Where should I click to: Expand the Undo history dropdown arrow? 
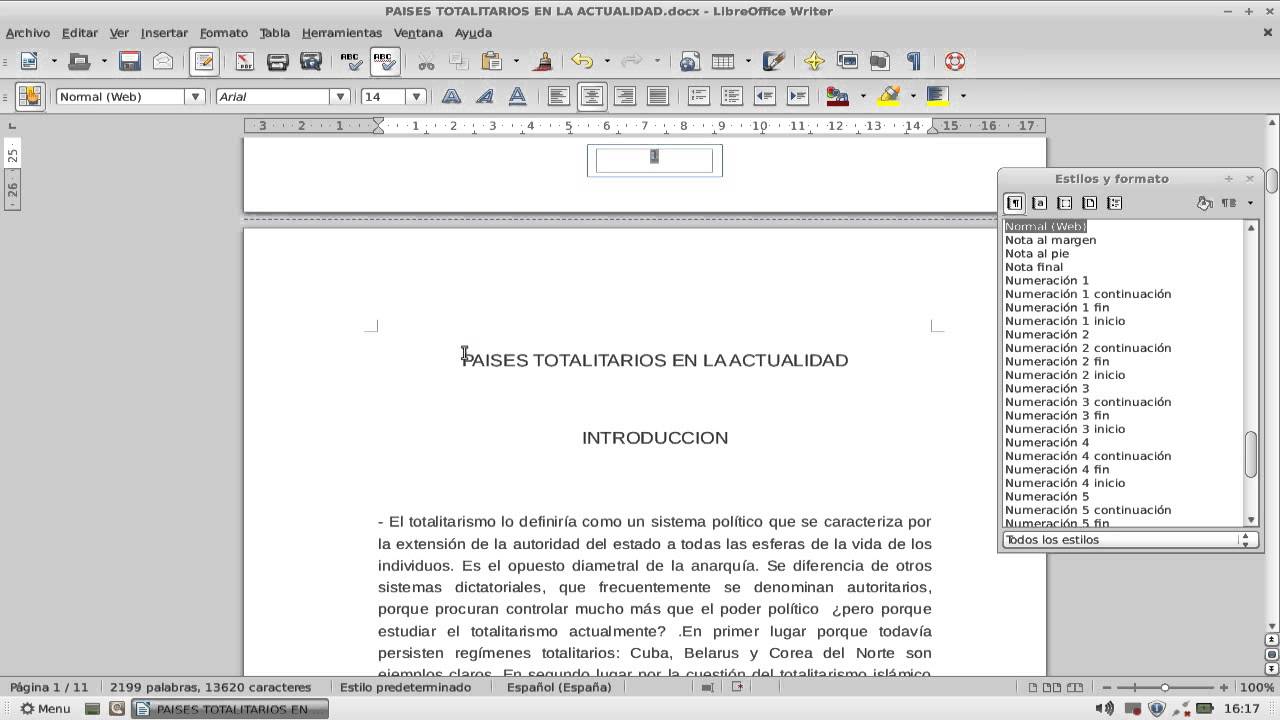pyautogui.click(x=607, y=61)
